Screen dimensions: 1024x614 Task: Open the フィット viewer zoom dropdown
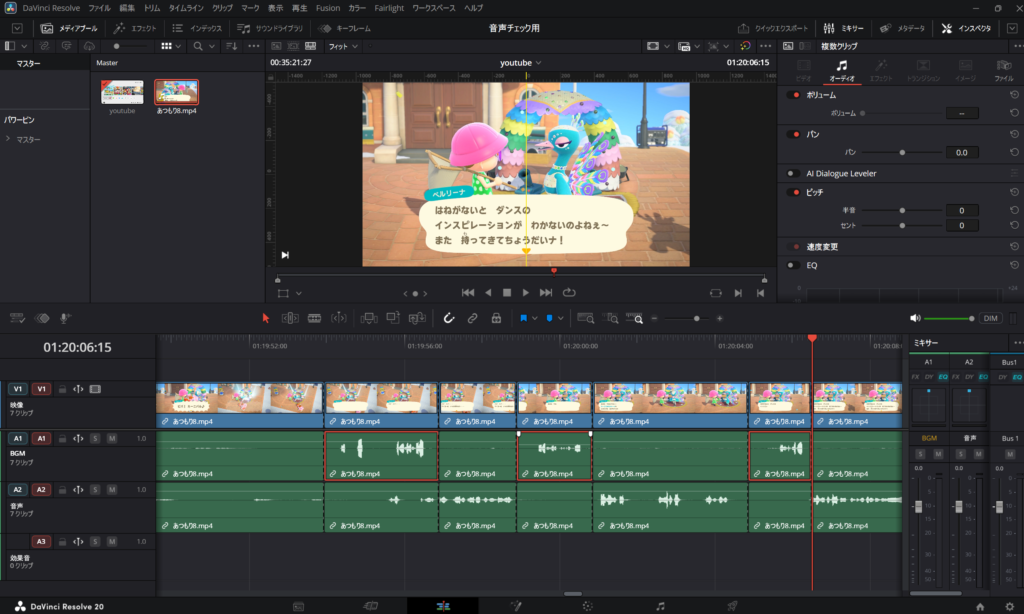[x=344, y=46]
